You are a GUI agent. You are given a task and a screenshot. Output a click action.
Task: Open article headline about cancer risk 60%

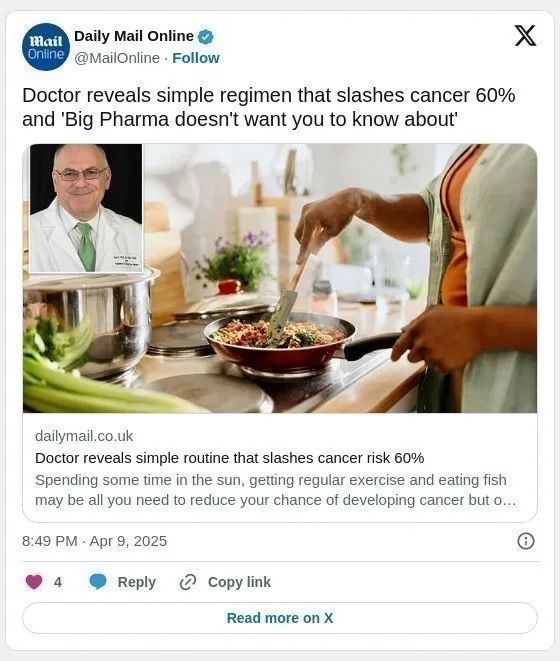coord(229,458)
